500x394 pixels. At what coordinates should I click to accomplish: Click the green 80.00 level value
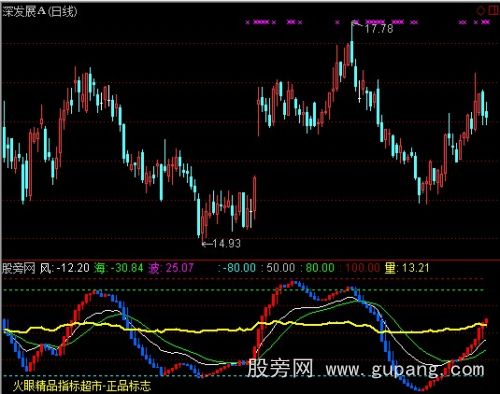[320, 268]
